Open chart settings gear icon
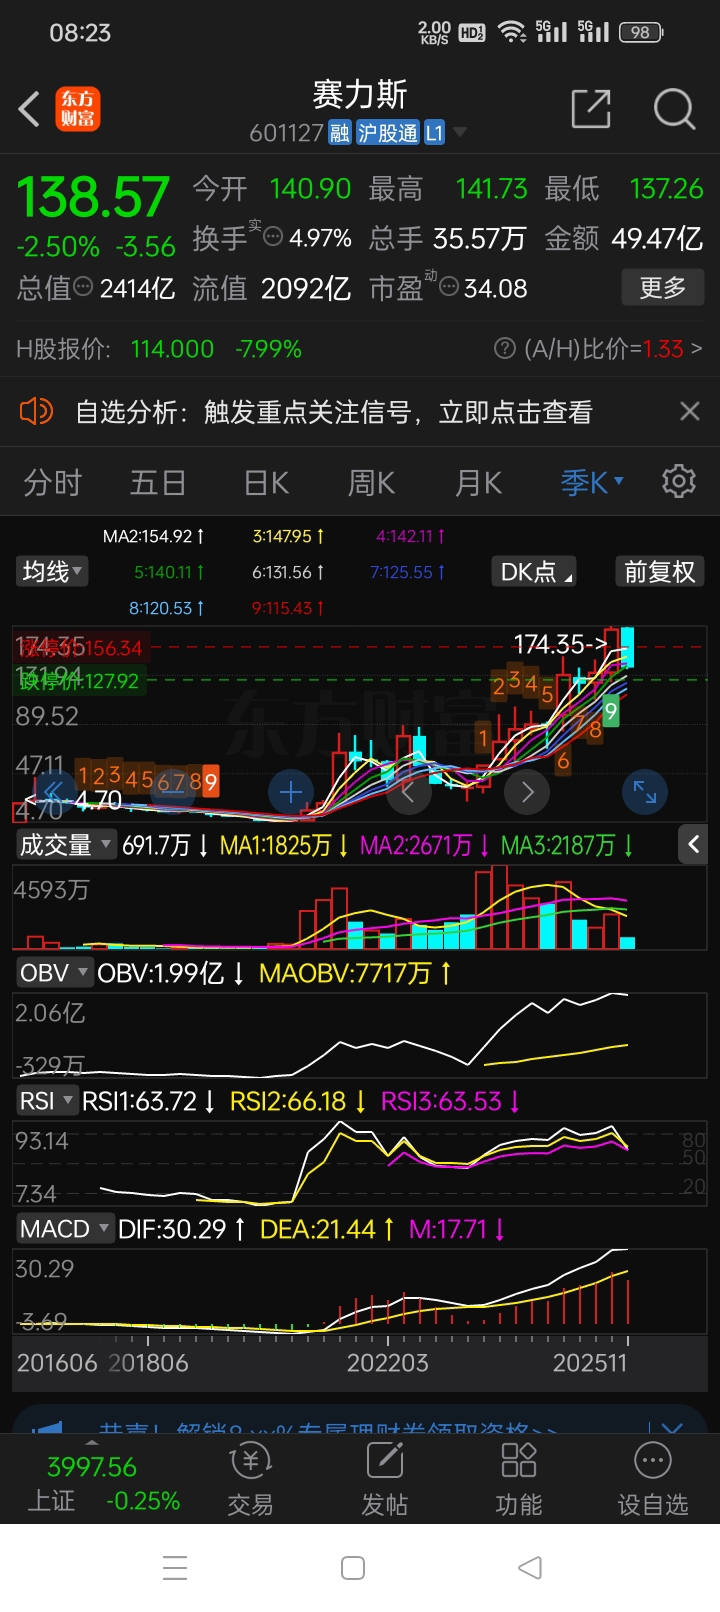The width and height of the screenshot is (720, 1612). click(679, 481)
